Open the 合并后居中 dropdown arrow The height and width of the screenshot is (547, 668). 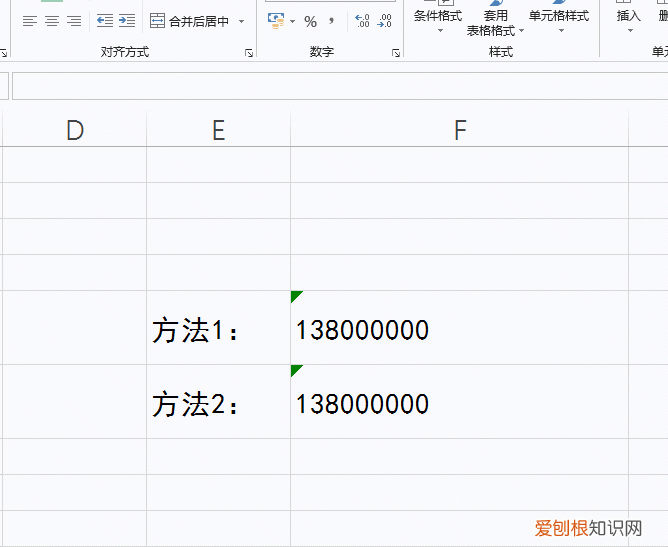pos(242,21)
